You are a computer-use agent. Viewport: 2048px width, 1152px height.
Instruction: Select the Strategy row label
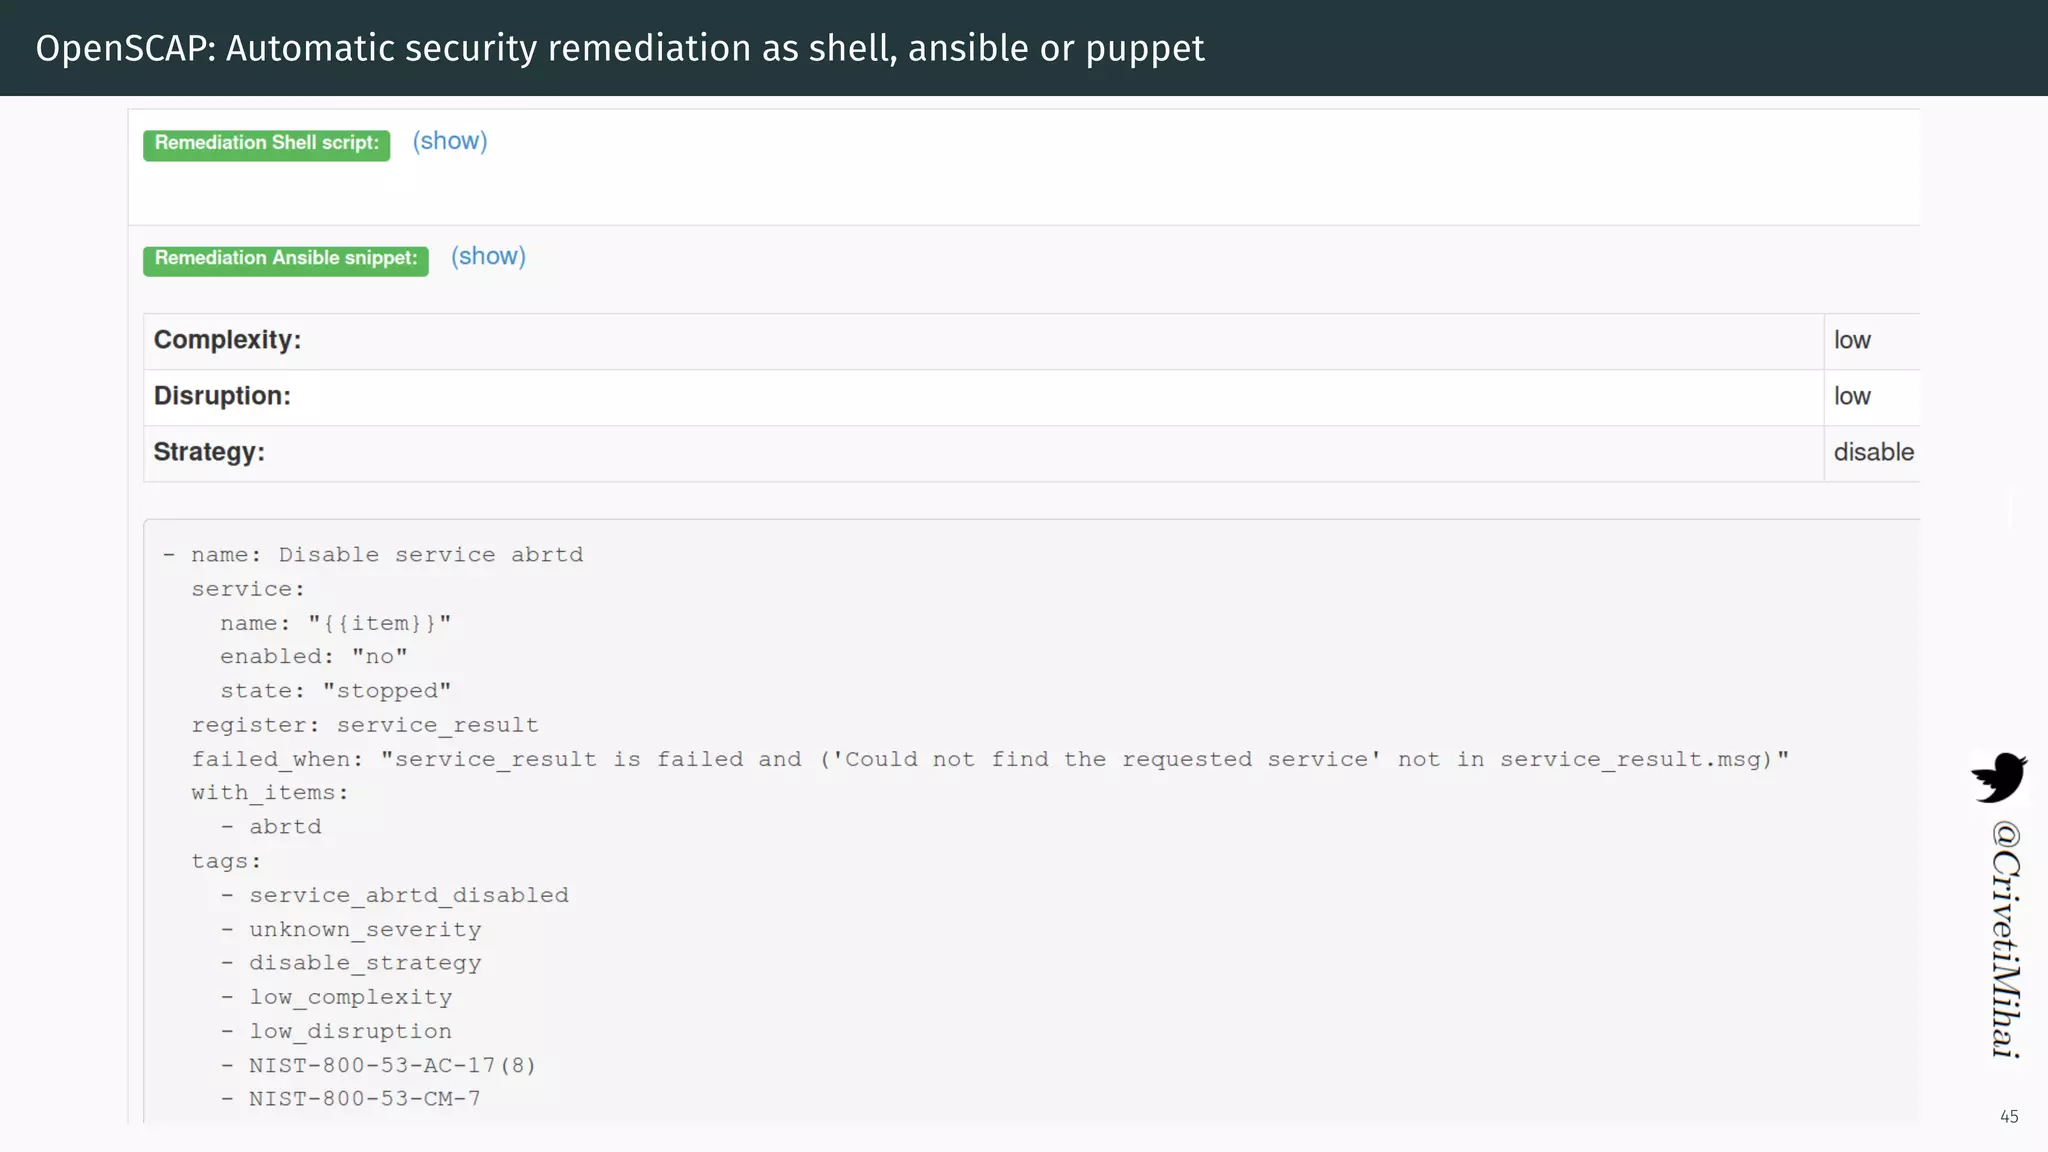coord(209,452)
